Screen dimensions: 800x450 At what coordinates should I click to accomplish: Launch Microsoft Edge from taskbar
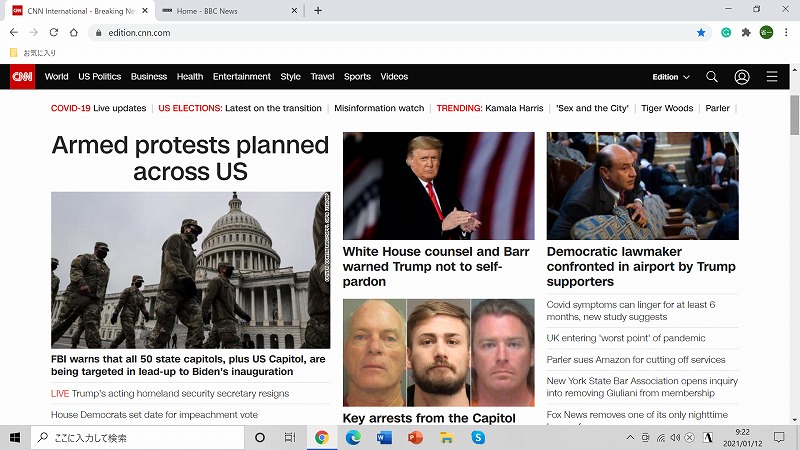coord(353,437)
